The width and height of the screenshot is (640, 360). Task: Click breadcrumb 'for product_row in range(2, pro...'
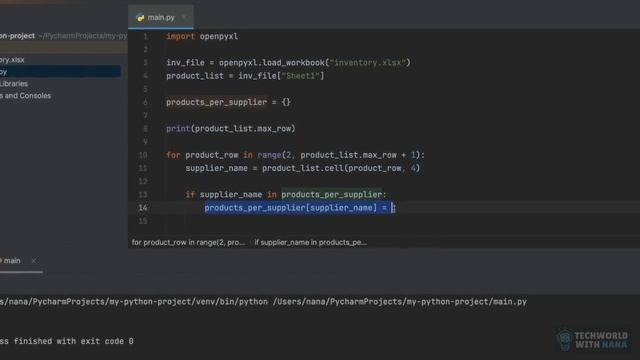pos(188,242)
